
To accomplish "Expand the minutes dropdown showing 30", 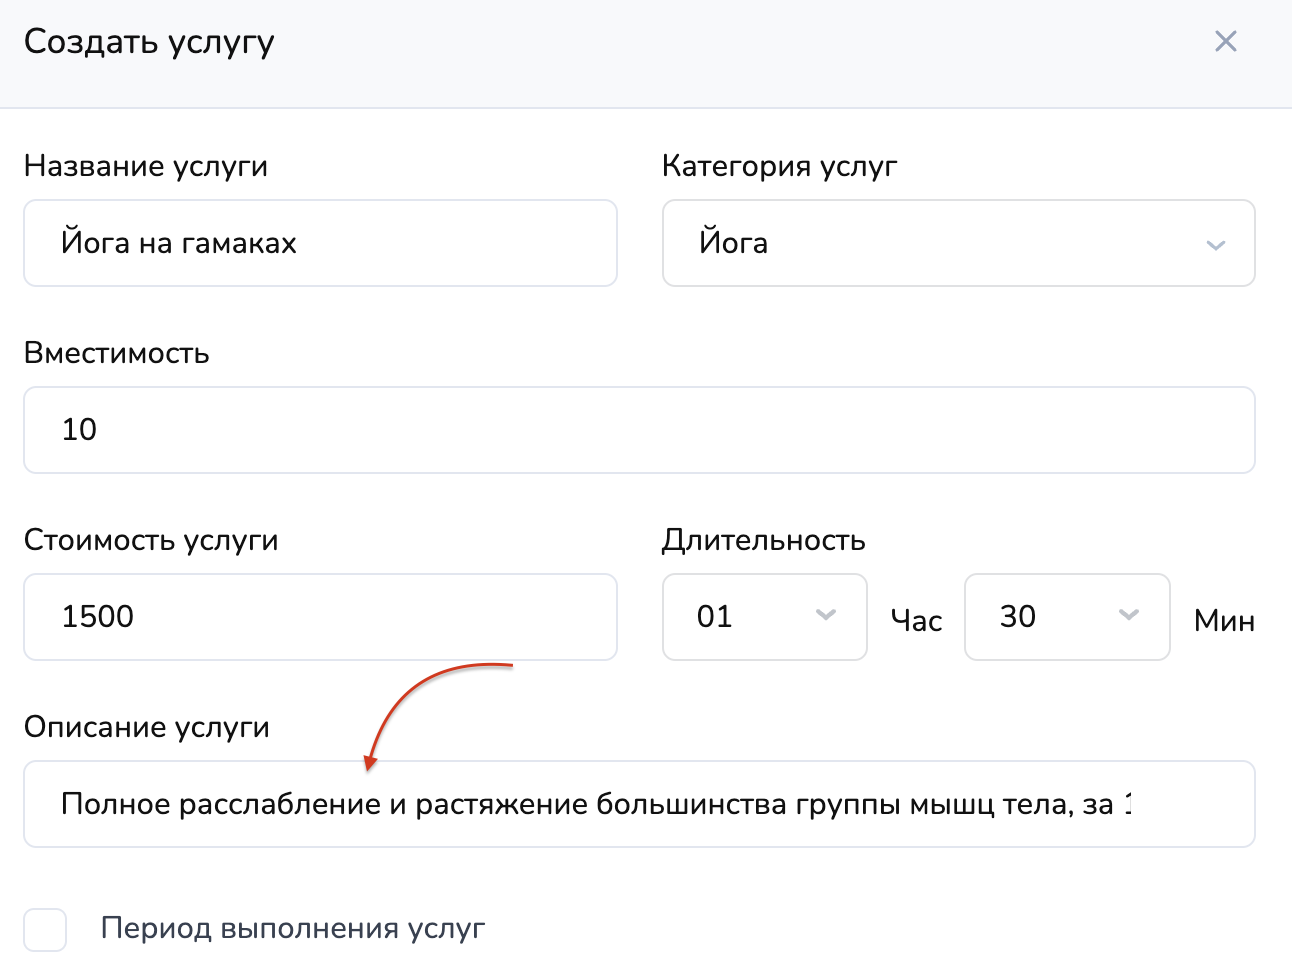I will 1050,617.
